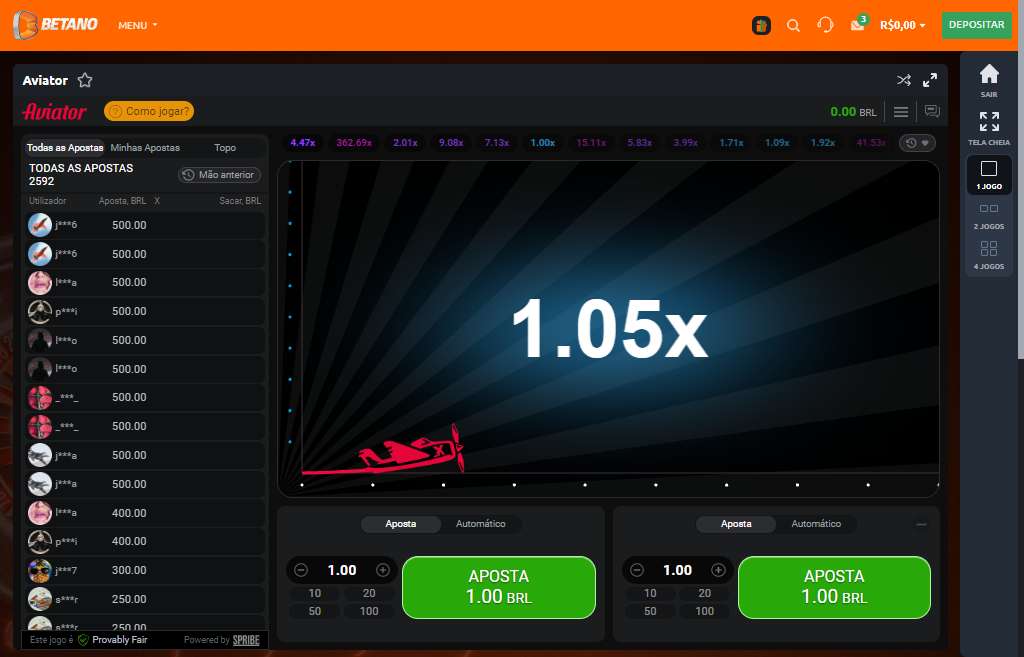Increase left bet amount with plus

coord(383,570)
